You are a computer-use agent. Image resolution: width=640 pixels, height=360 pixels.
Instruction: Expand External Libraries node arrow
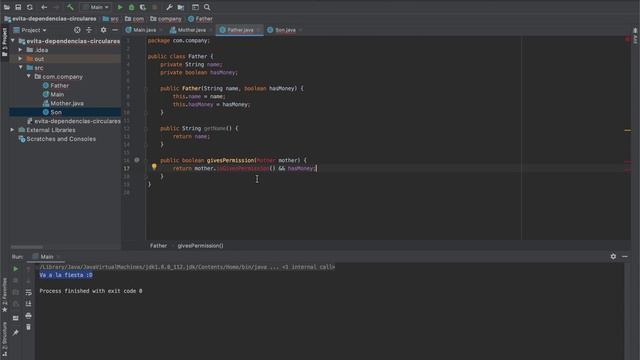point(13,130)
